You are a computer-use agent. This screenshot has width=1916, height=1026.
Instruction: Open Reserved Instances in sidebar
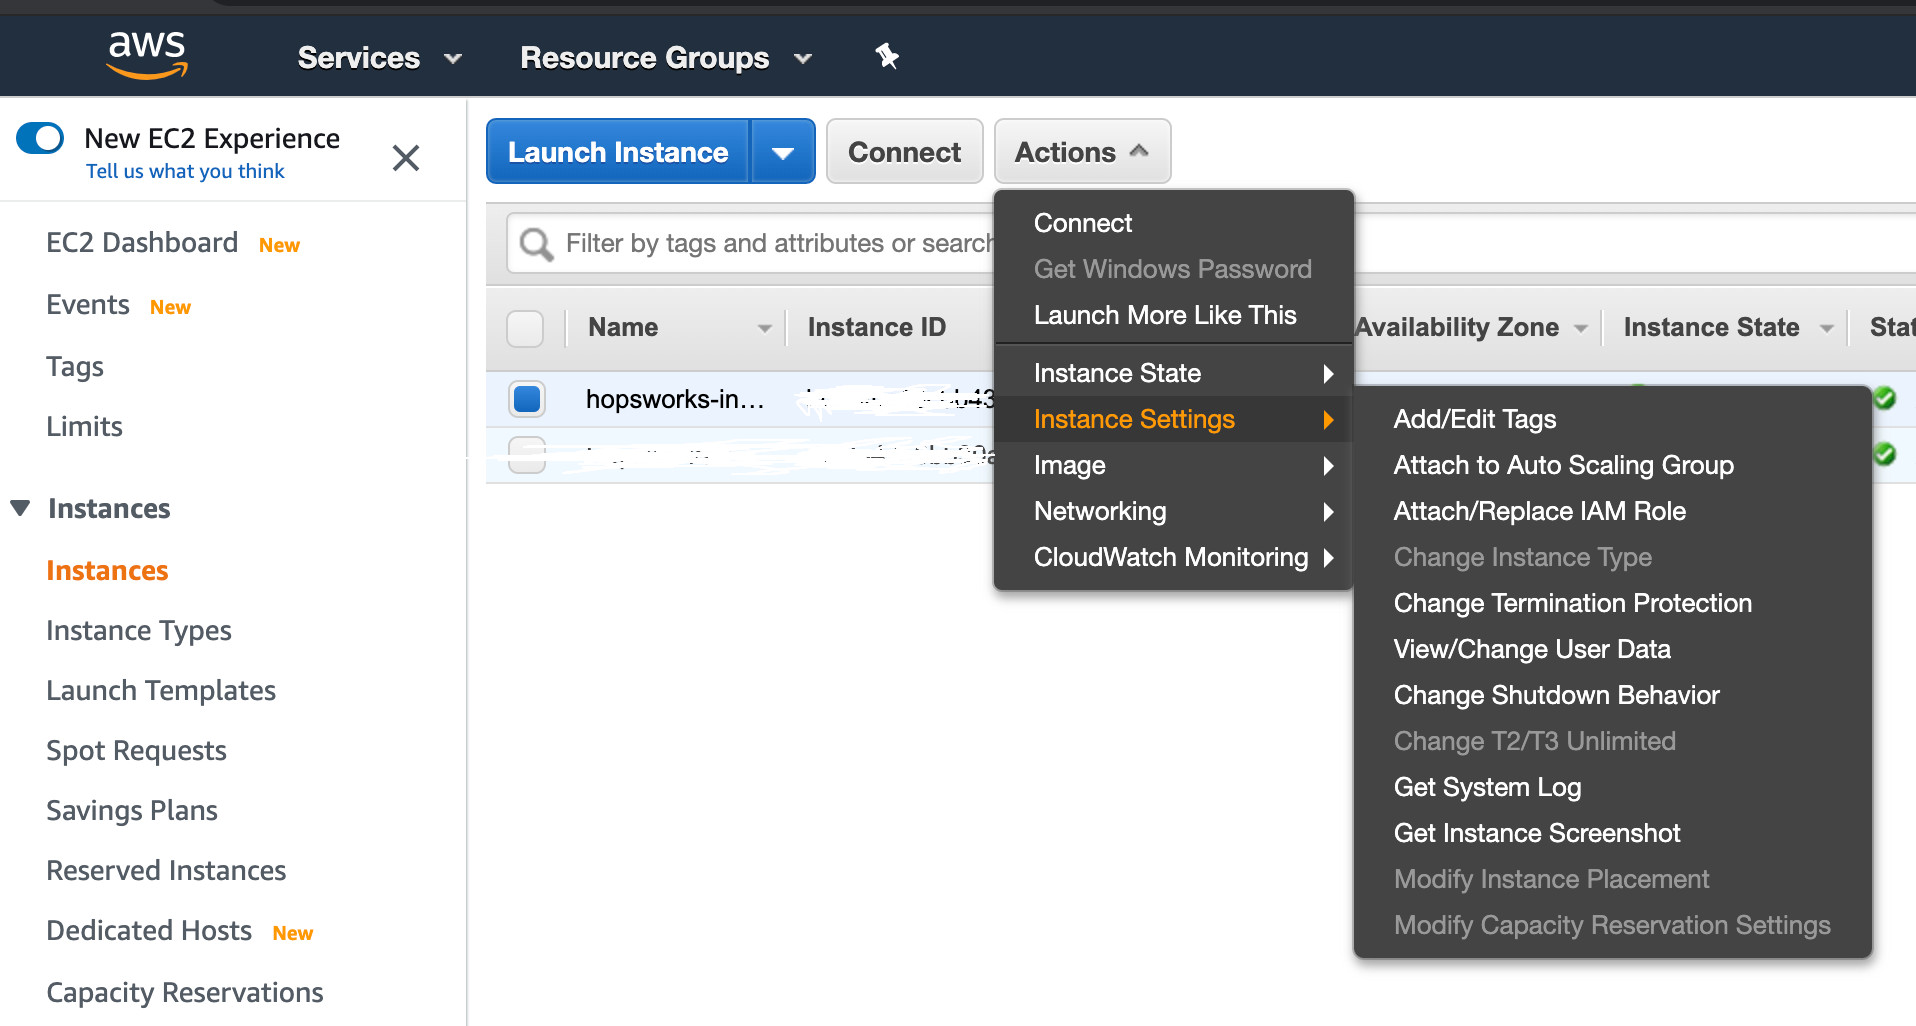(166, 871)
